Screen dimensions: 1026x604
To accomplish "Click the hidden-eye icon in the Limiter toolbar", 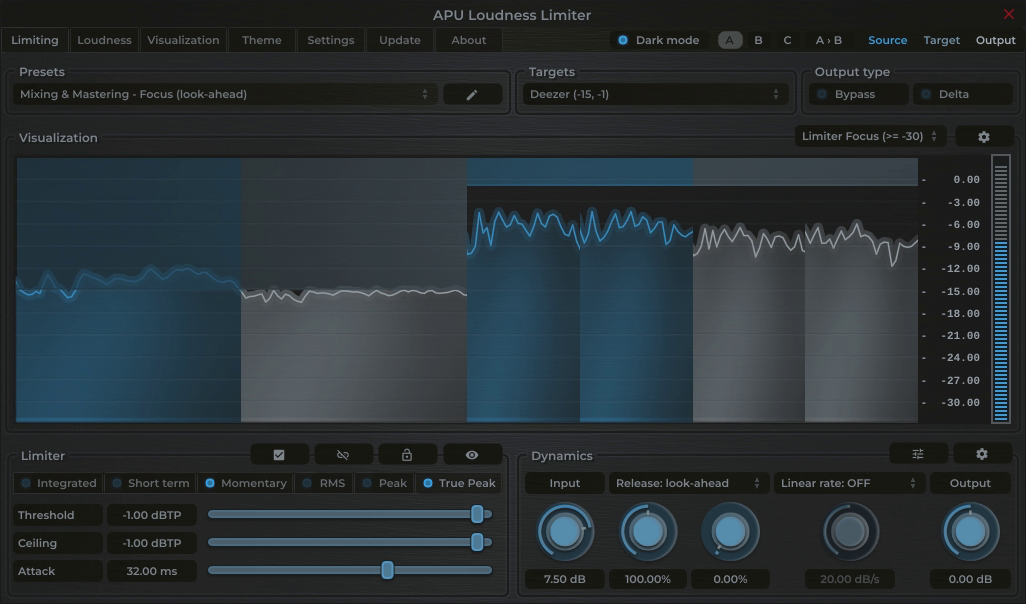I will [343, 453].
